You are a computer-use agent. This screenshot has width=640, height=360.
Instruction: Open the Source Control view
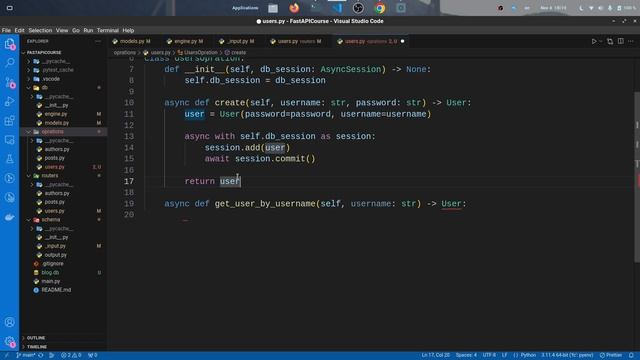9,82
